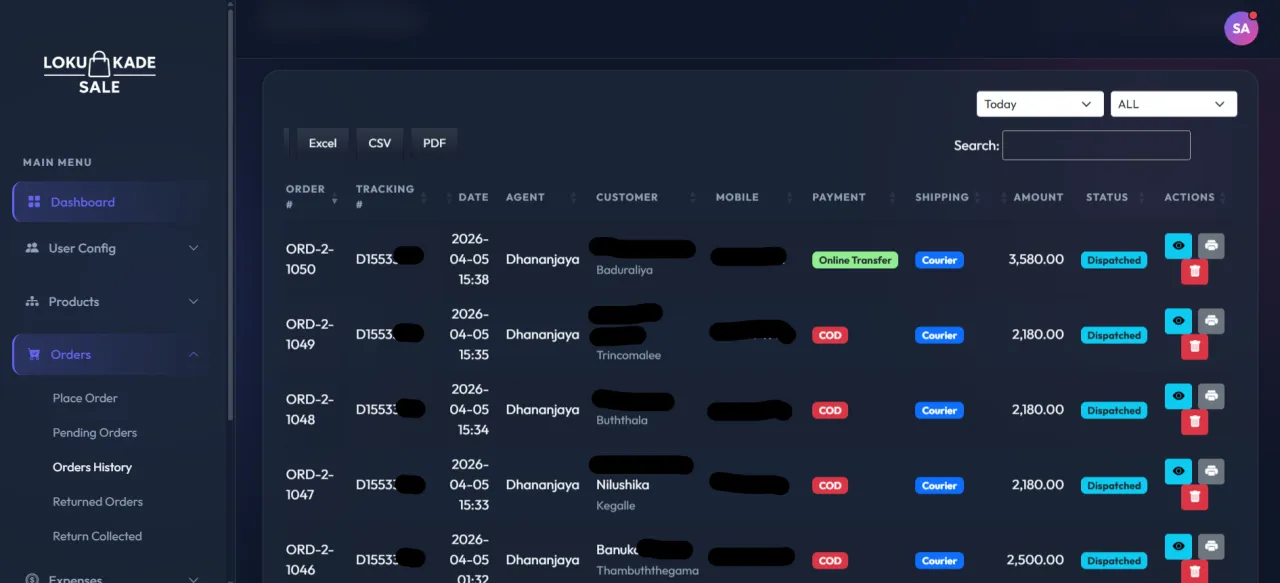This screenshot has width=1280, height=583.
Task: Click the shopping cart icon next to Orders
Action: tap(34, 354)
